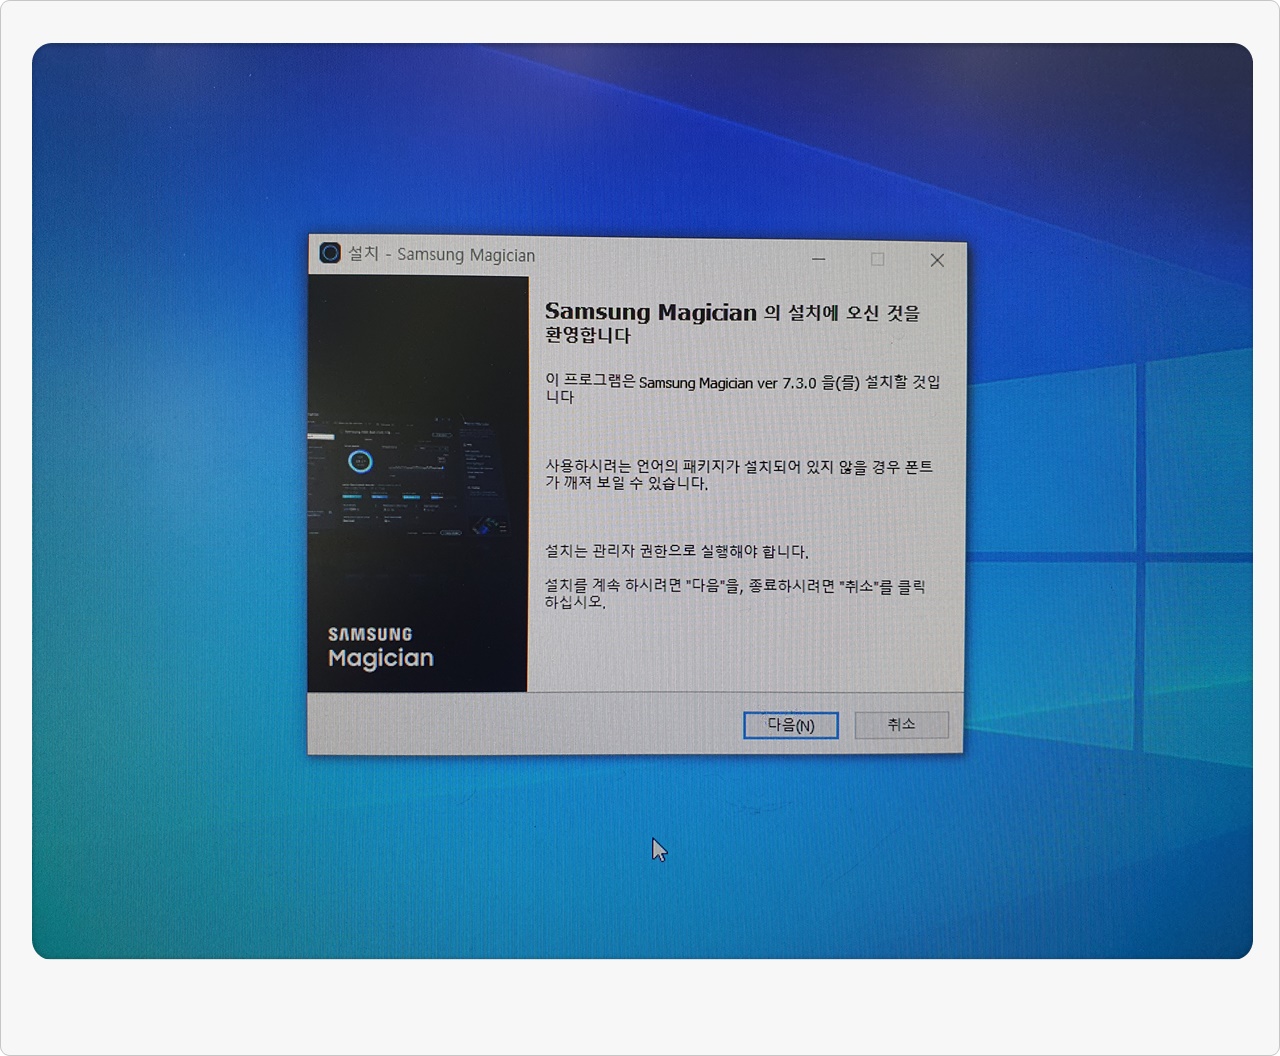Click the greyed-out maximize button in the title bar
Screen dimensions: 1280x1056
pyautogui.click(x=877, y=259)
